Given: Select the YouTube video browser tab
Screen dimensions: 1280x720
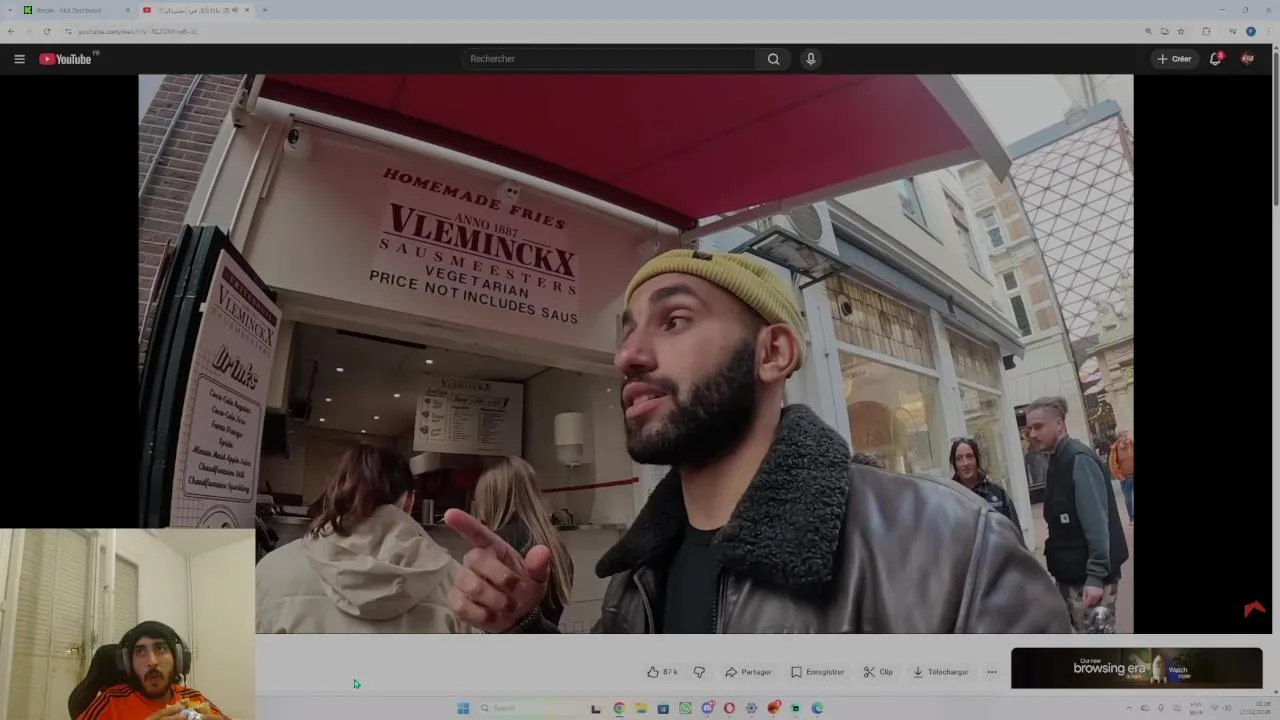Looking at the screenshot, I should coord(195,10).
